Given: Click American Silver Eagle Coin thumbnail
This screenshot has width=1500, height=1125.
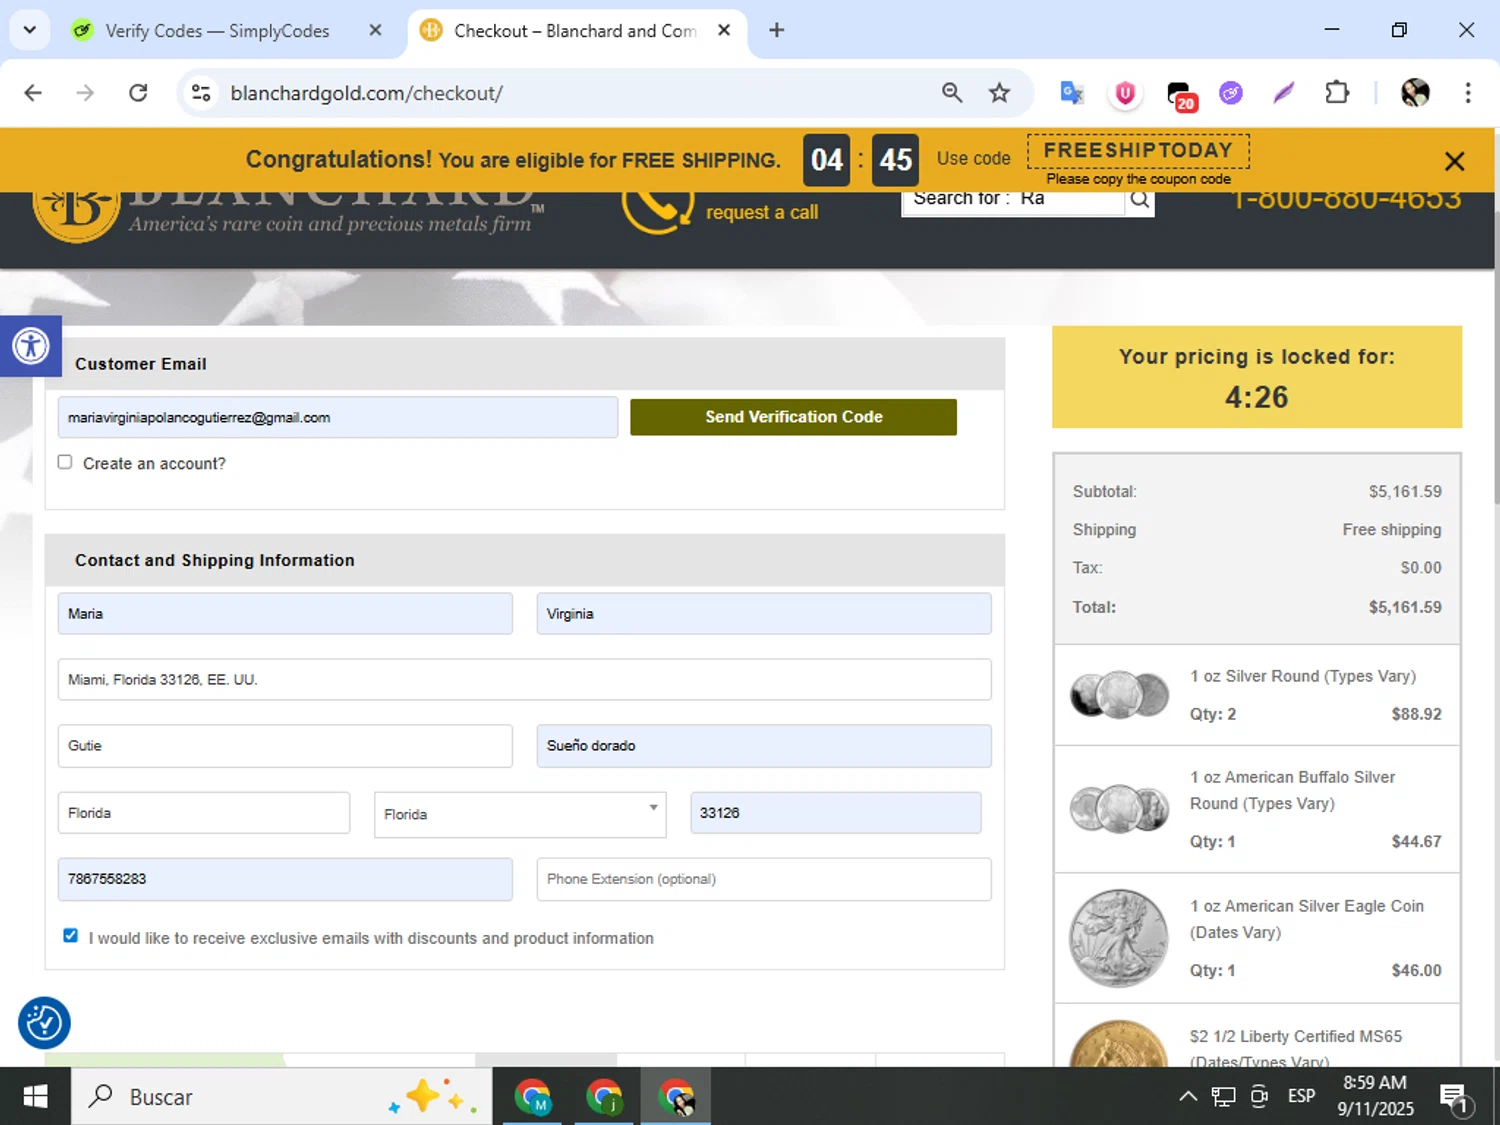Looking at the screenshot, I should click(1119, 938).
